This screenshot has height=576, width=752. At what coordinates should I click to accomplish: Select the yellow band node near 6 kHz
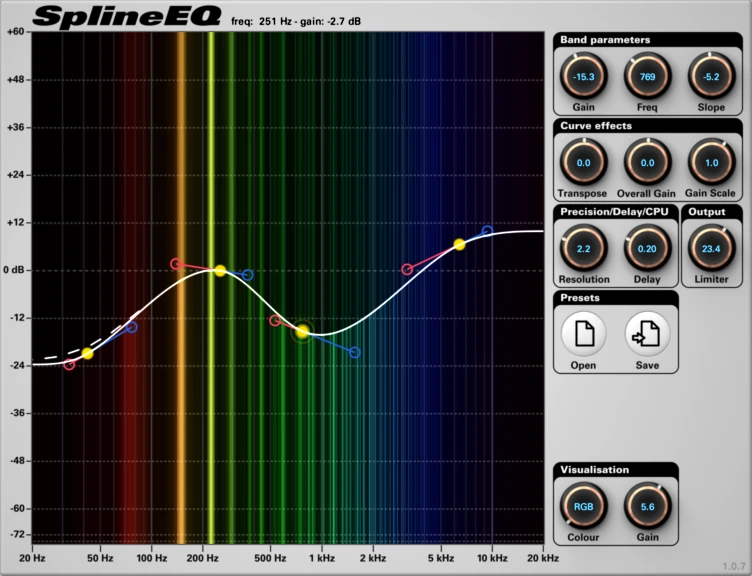tap(459, 245)
